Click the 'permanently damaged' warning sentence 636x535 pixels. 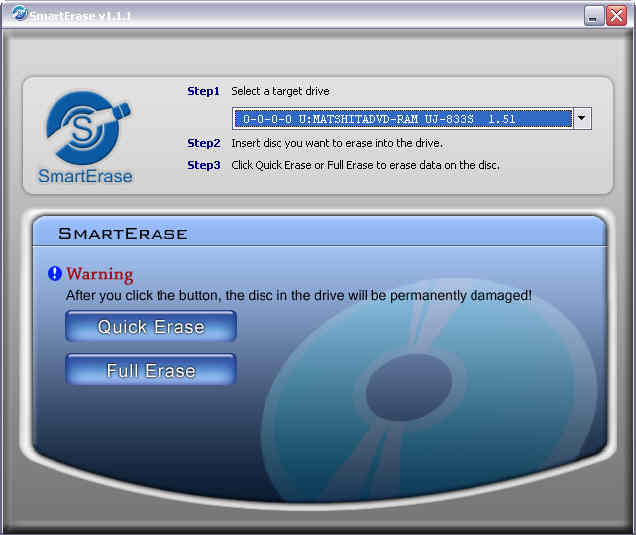[x=299, y=295]
